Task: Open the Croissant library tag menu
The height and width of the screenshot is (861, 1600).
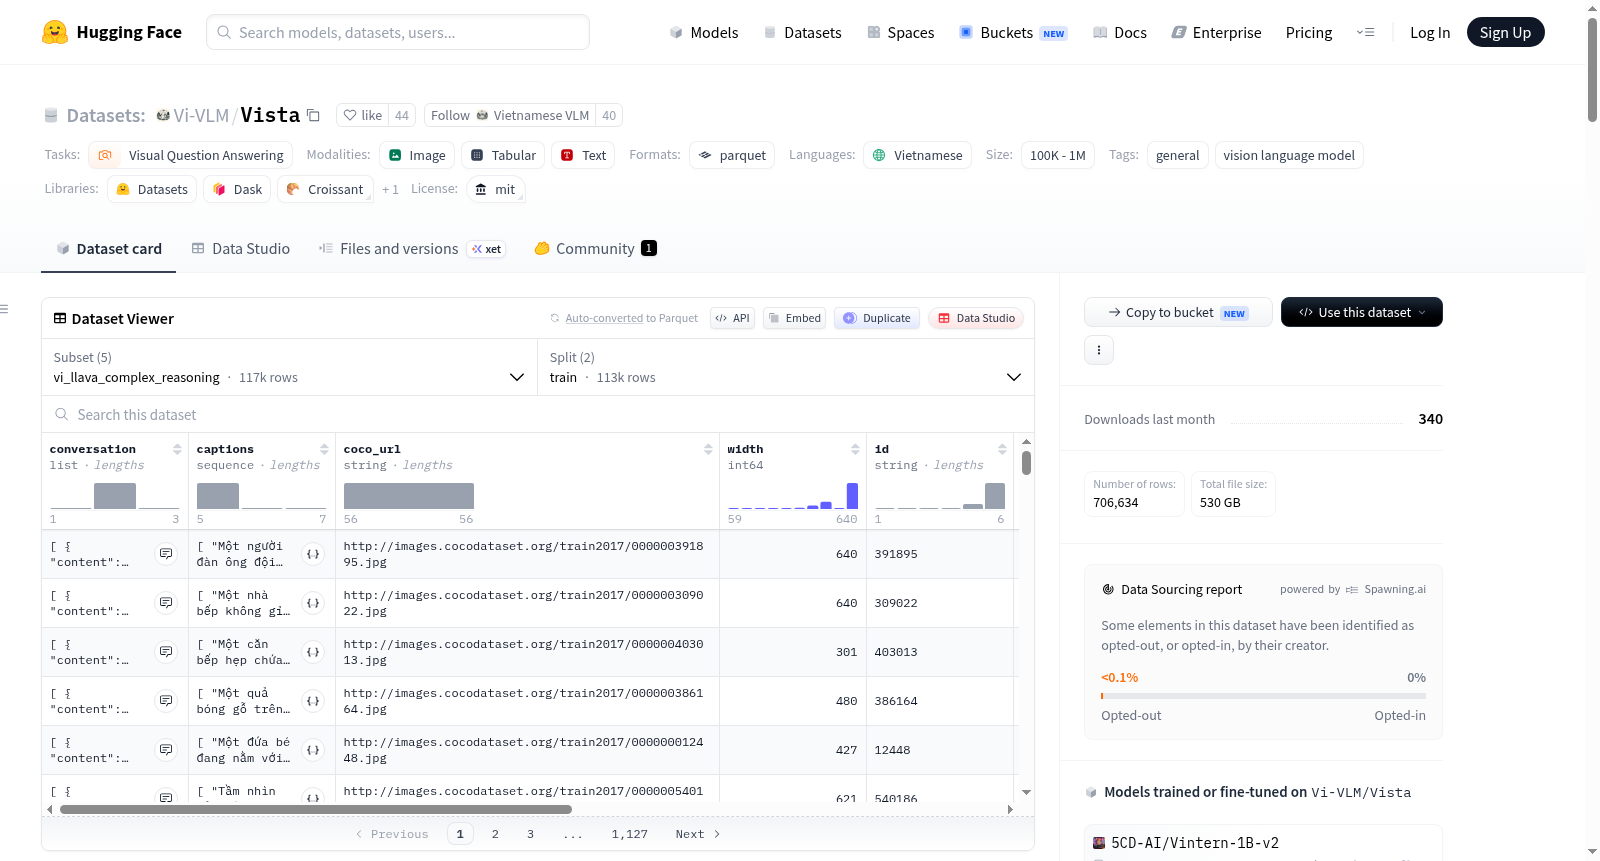Action: click(x=325, y=189)
